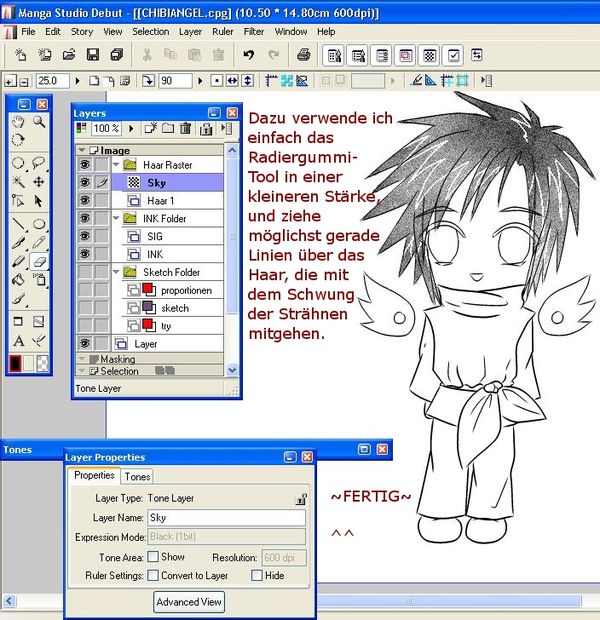
Task: Open the File menu
Action: pos(28,32)
